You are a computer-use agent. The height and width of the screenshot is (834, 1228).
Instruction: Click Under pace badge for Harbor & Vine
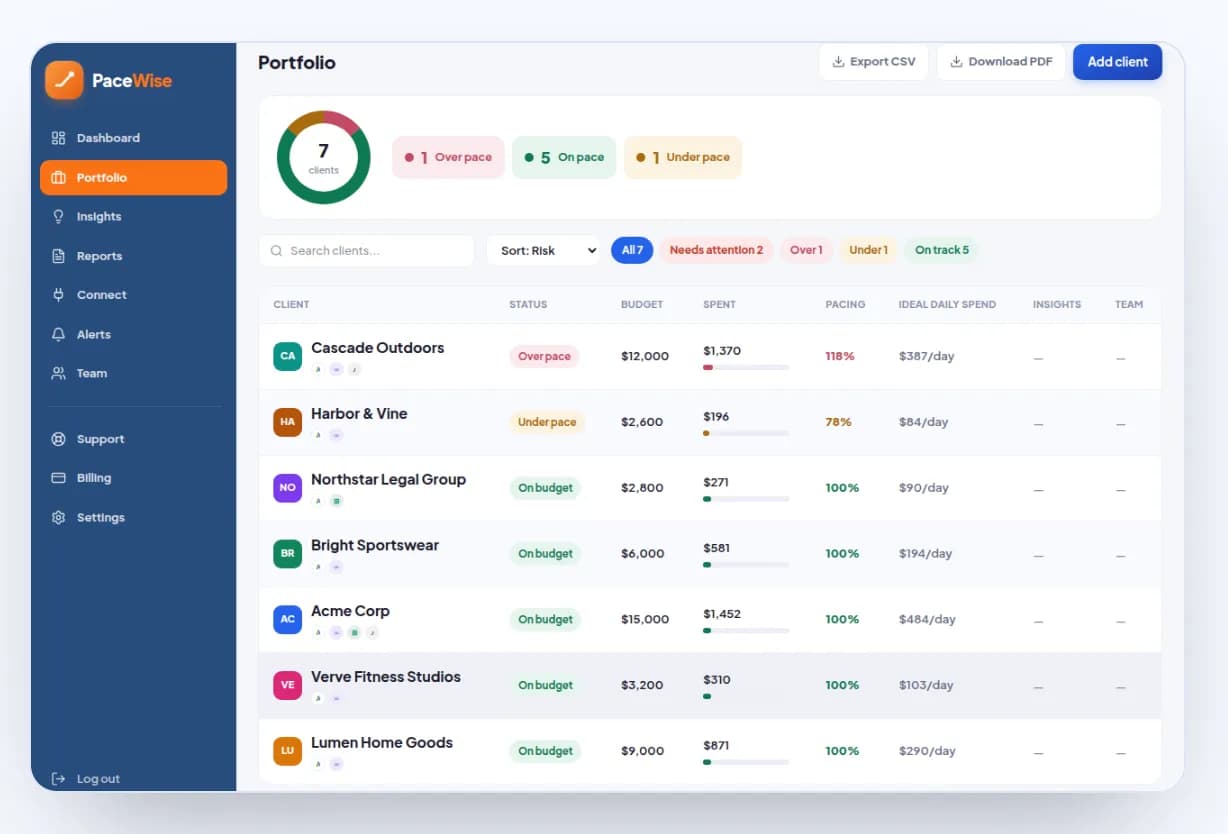pos(547,422)
